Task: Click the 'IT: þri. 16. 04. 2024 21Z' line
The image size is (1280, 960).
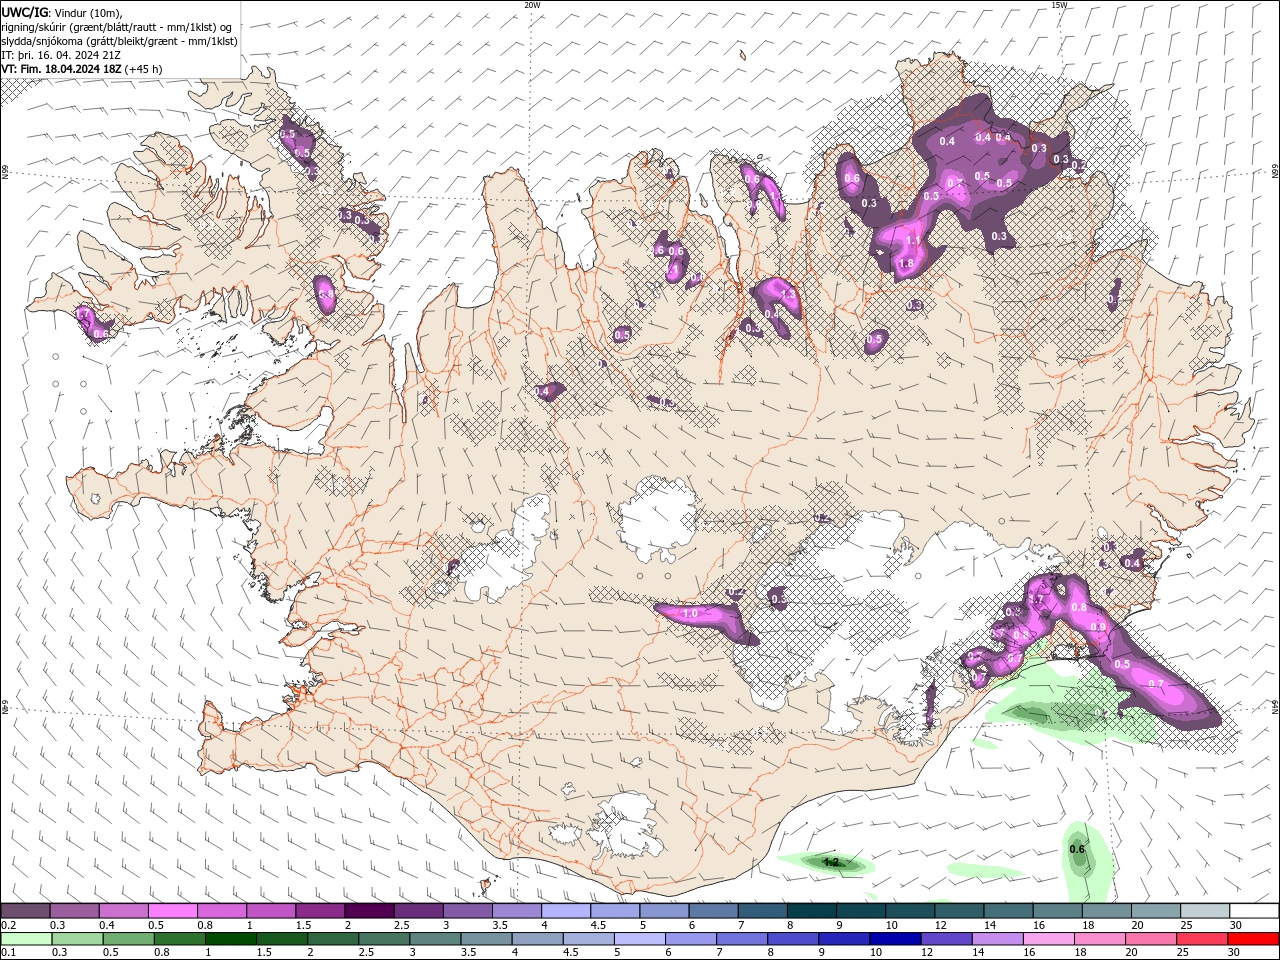Action: [x=61, y=55]
